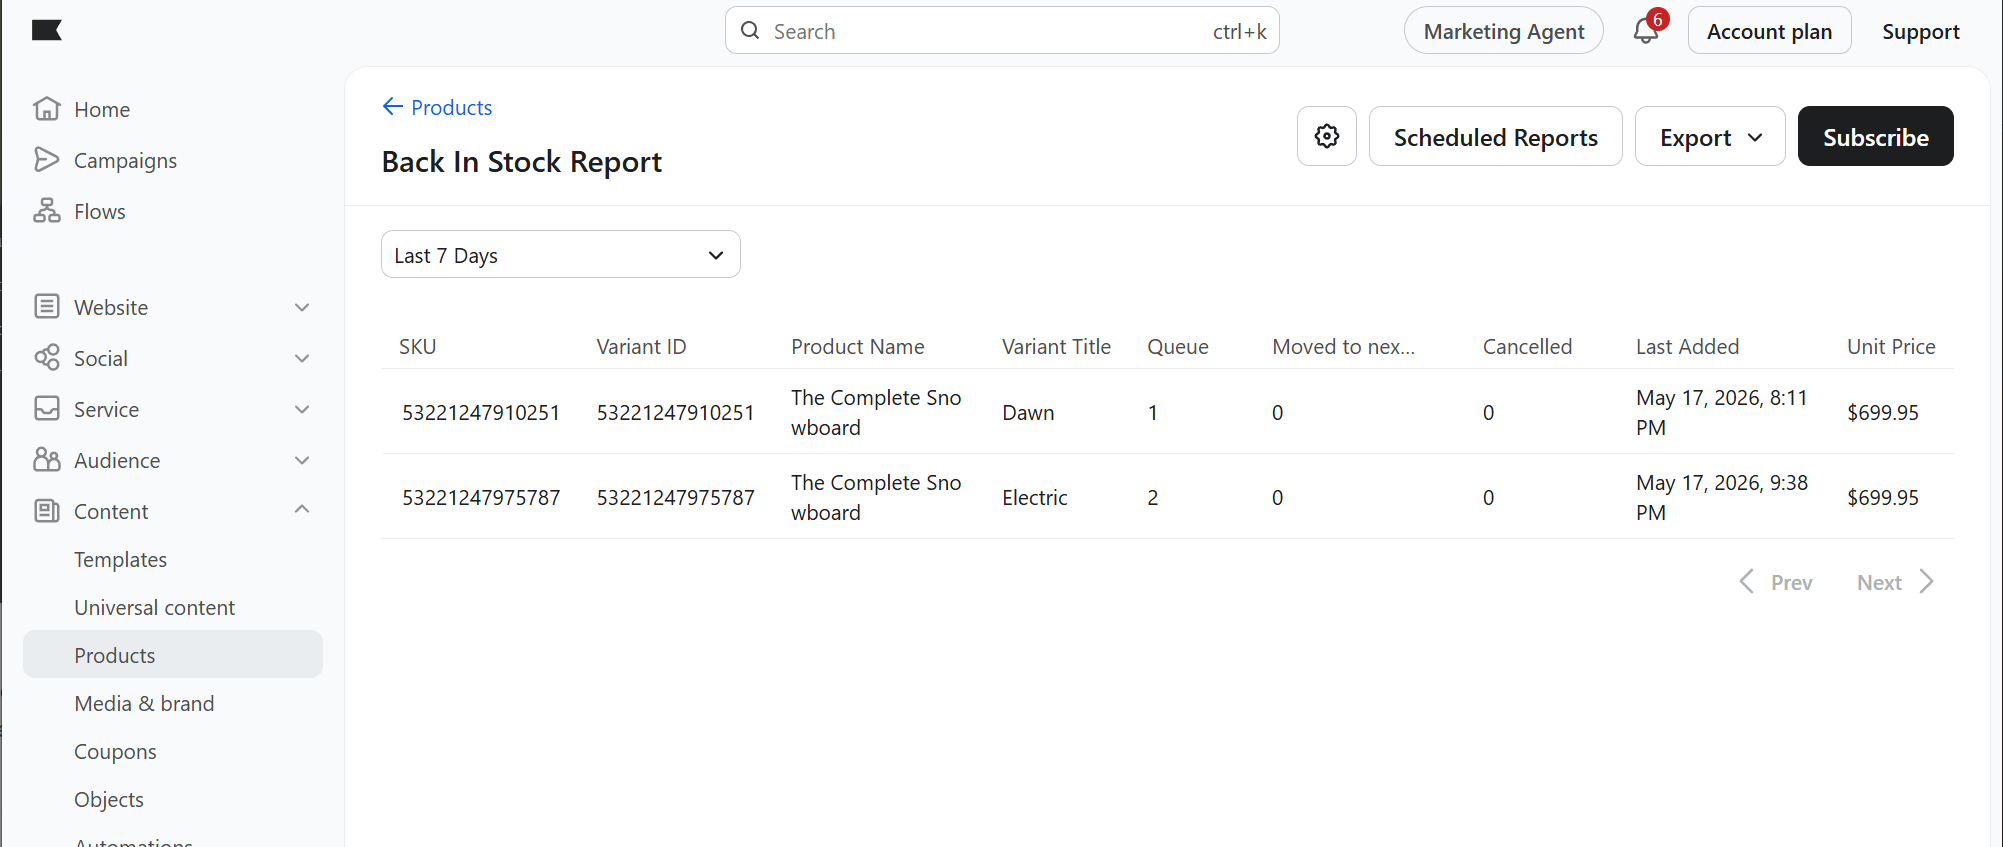Click the Product Name column header
The image size is (2003, 847).
pos(857,346)
